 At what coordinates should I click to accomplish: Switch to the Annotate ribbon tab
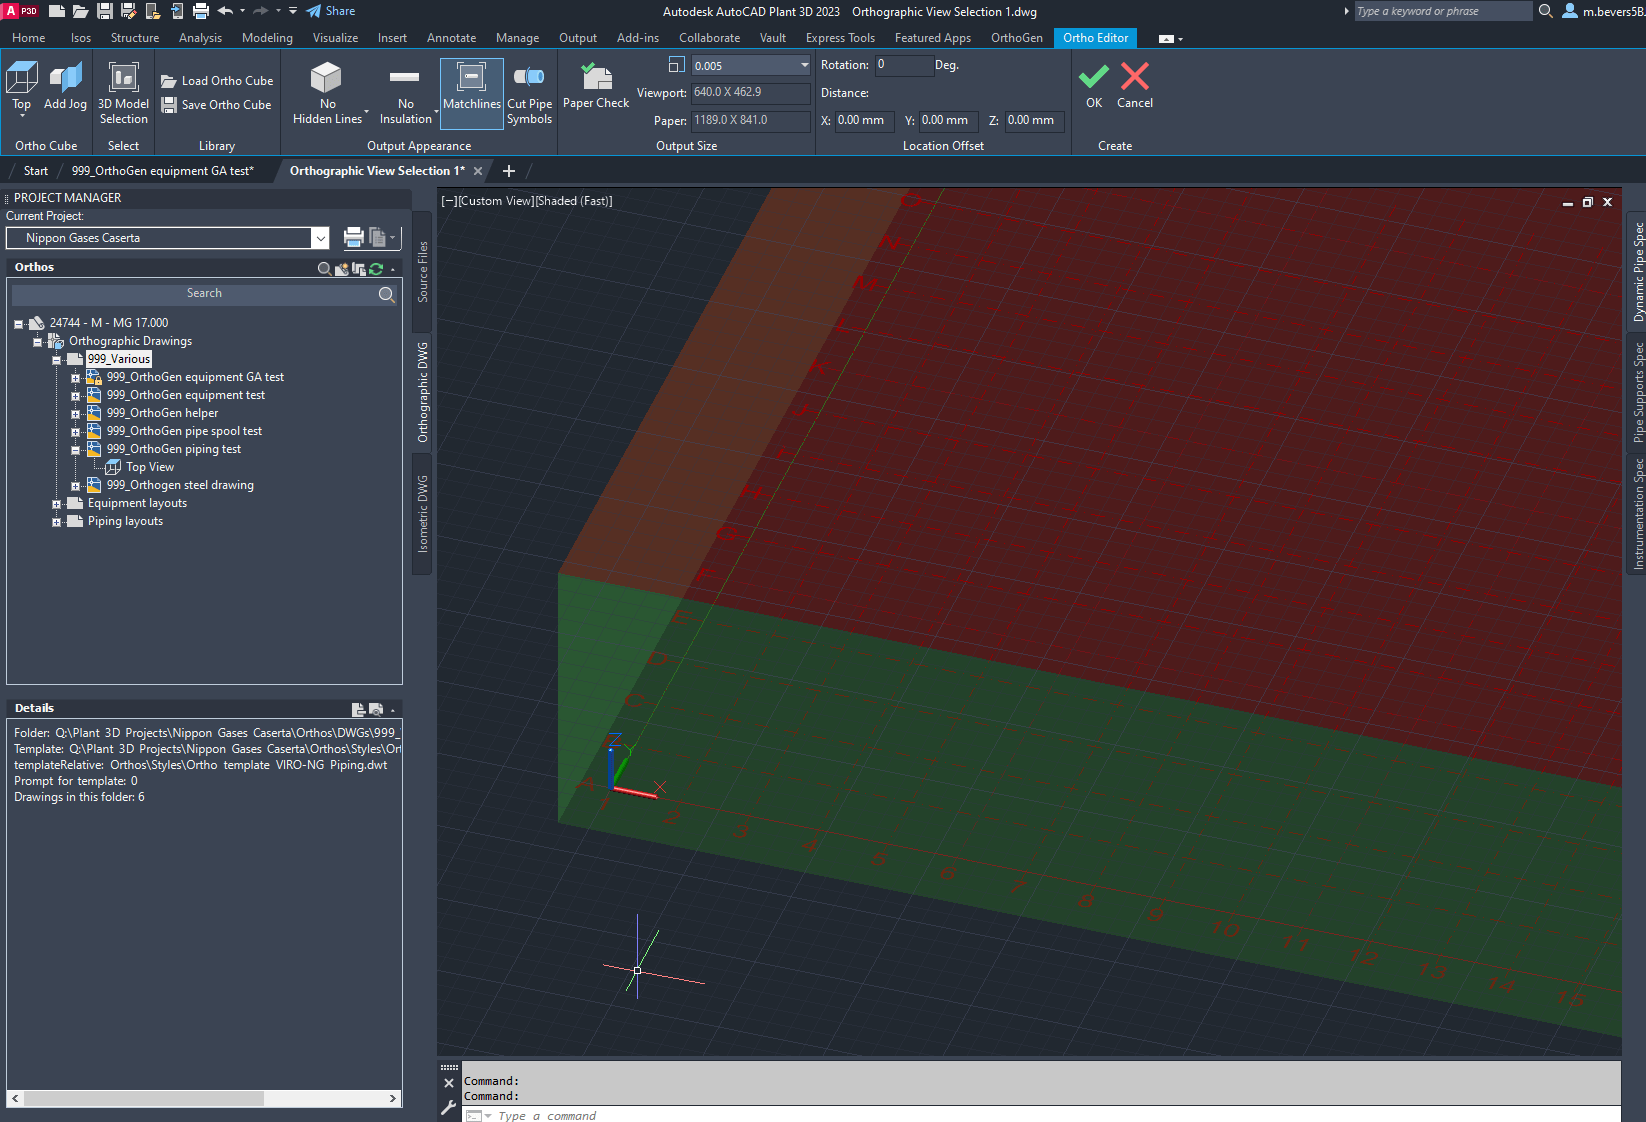click(452, 38)
